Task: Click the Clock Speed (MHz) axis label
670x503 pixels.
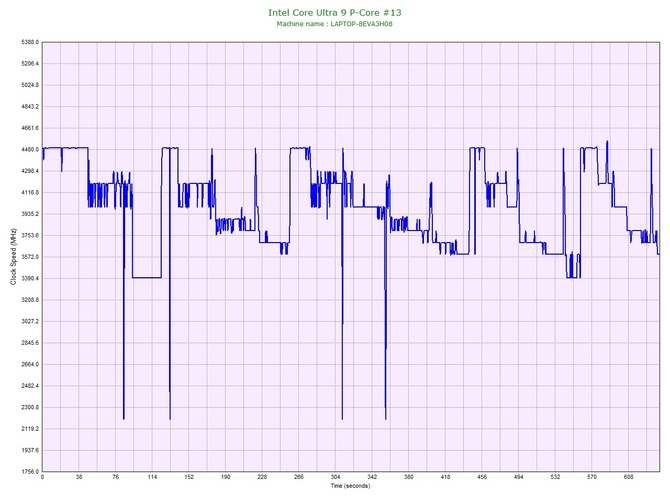Action: [13, 257]
